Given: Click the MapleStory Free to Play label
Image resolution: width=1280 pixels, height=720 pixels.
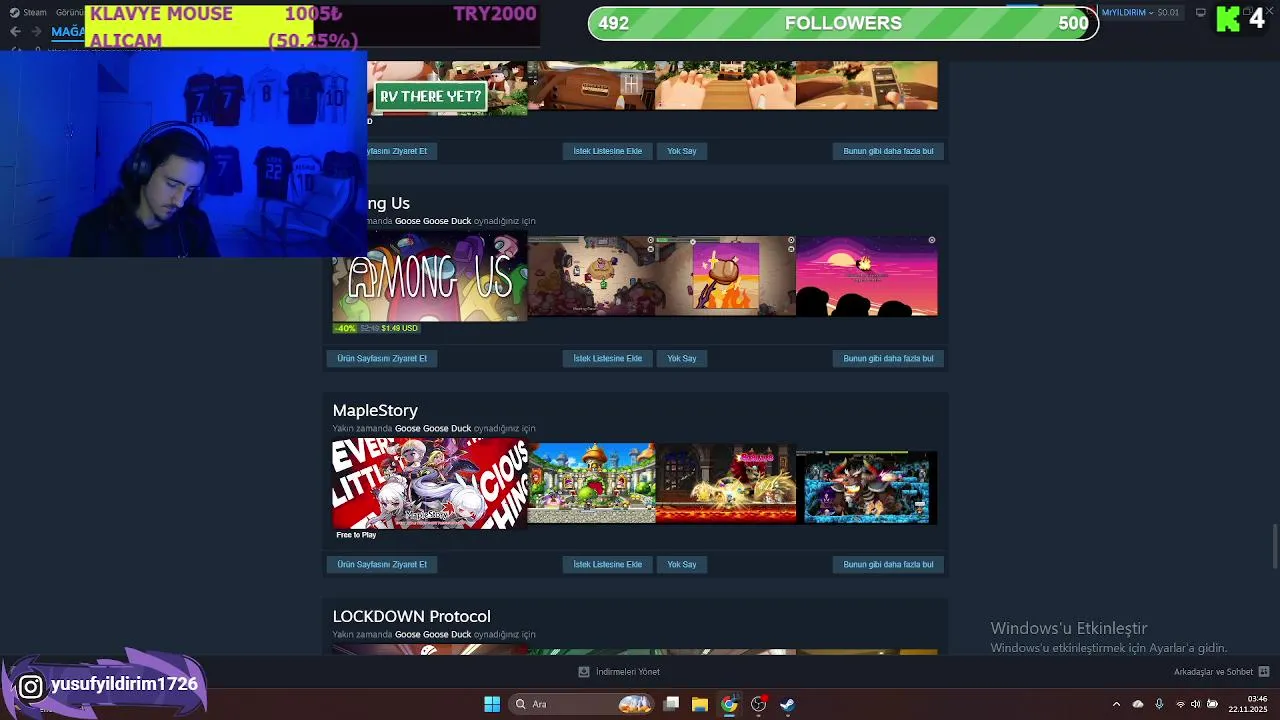Looking at the screenshot, I should click(x=356, y=535).
